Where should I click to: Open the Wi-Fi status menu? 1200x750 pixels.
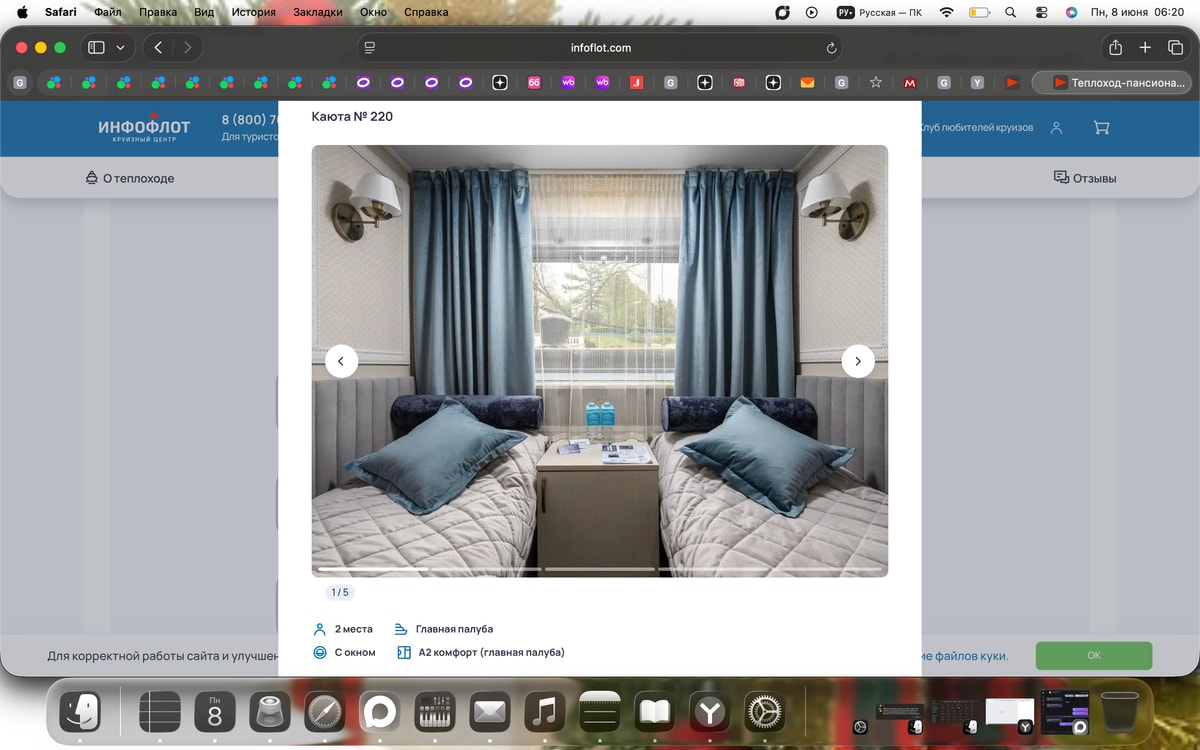coord(946,12)
